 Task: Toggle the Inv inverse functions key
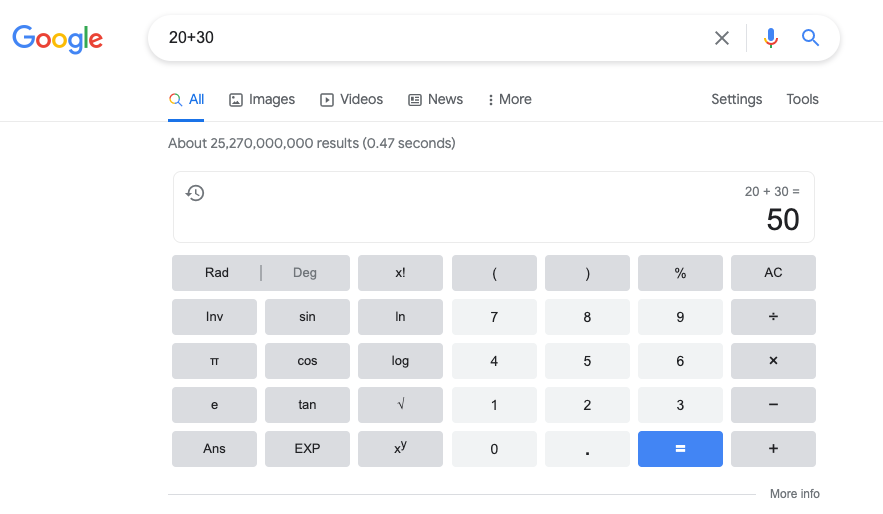214,317
